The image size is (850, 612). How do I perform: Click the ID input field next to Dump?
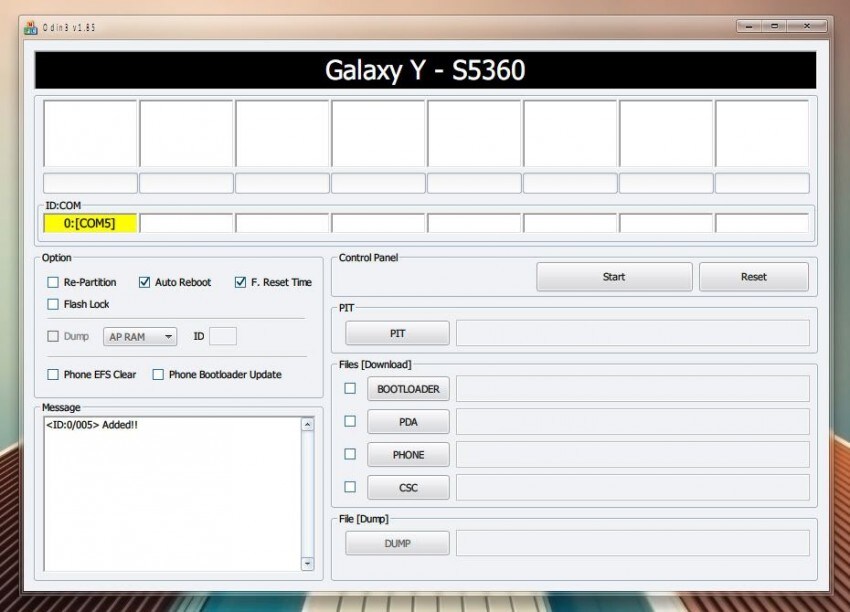click(x=223, y=336)
